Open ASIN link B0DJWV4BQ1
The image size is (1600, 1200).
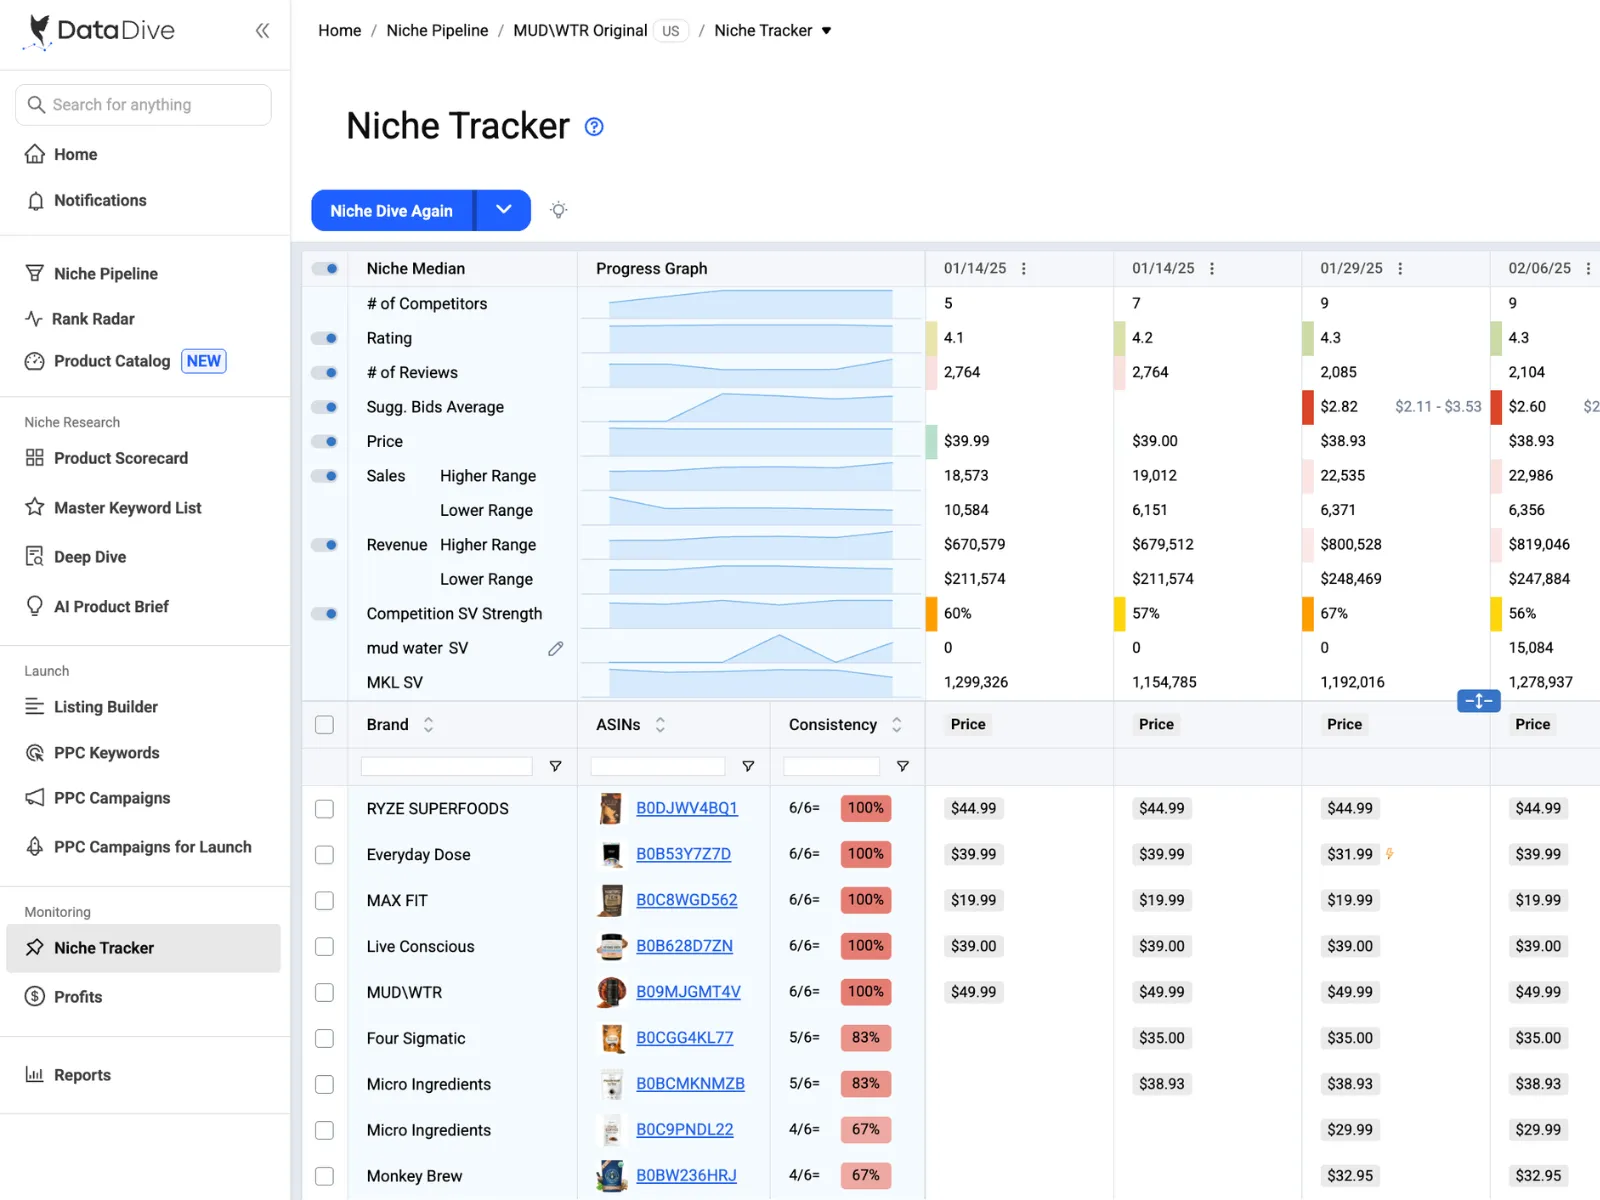687,808
